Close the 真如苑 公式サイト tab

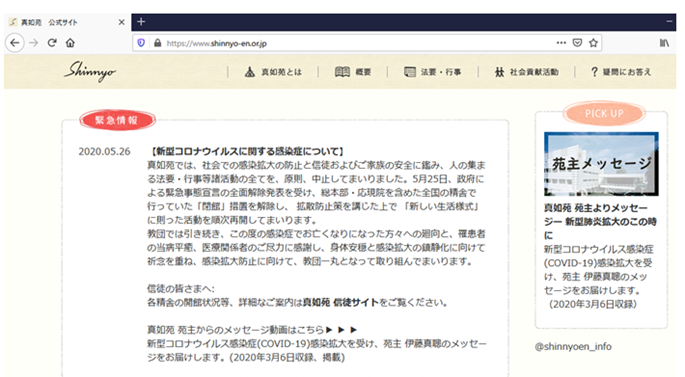[x=121, y=22]
